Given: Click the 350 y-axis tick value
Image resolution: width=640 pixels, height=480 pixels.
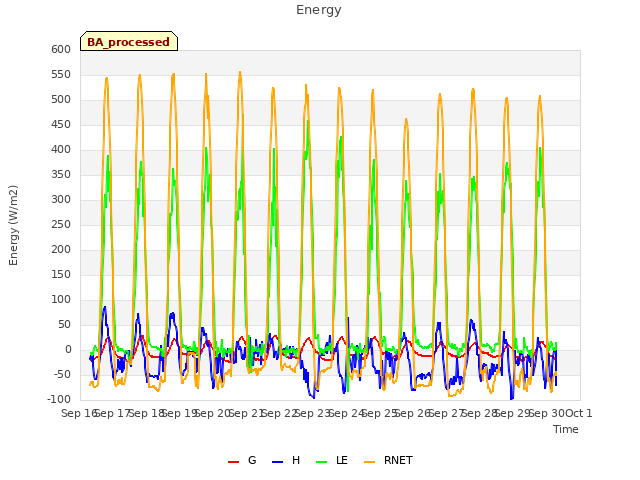Looking at the screenshot, I should click(61, 175).
